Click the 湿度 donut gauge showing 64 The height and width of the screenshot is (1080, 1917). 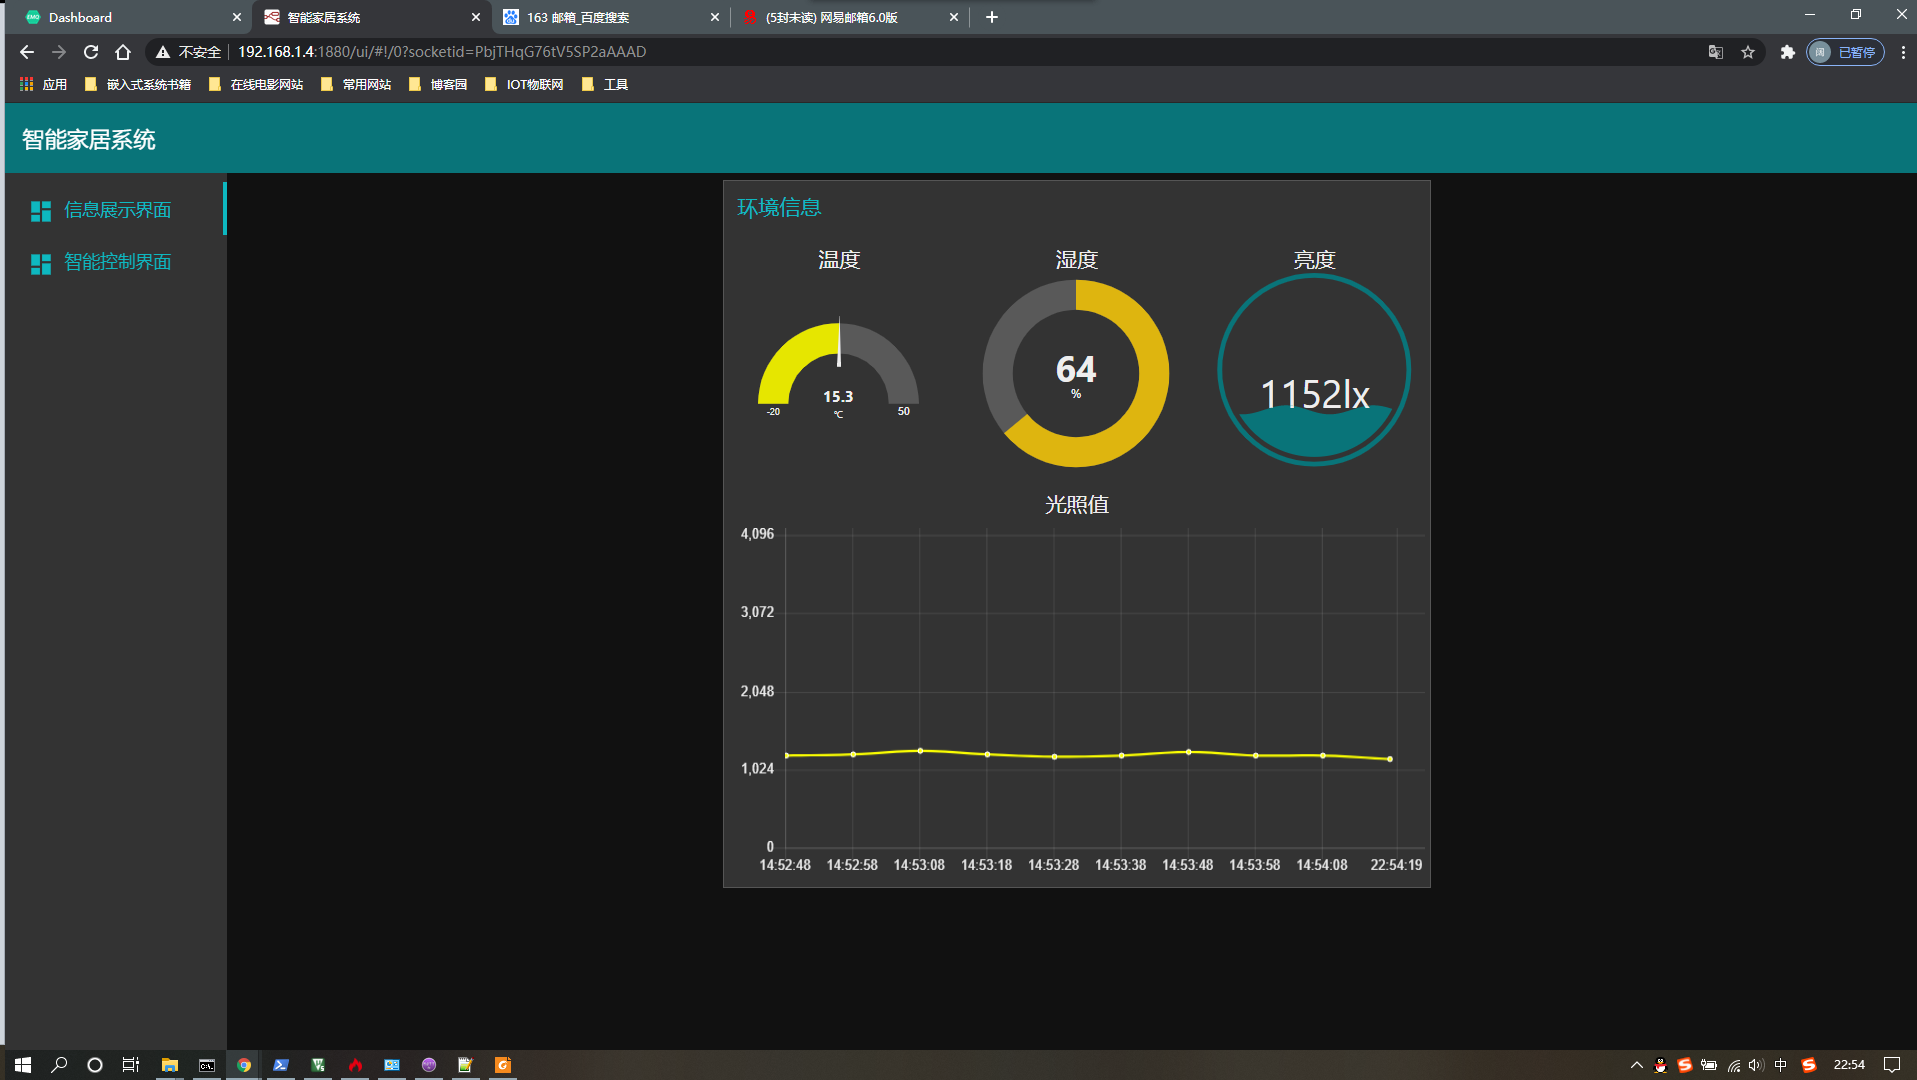coord(1076,373)
